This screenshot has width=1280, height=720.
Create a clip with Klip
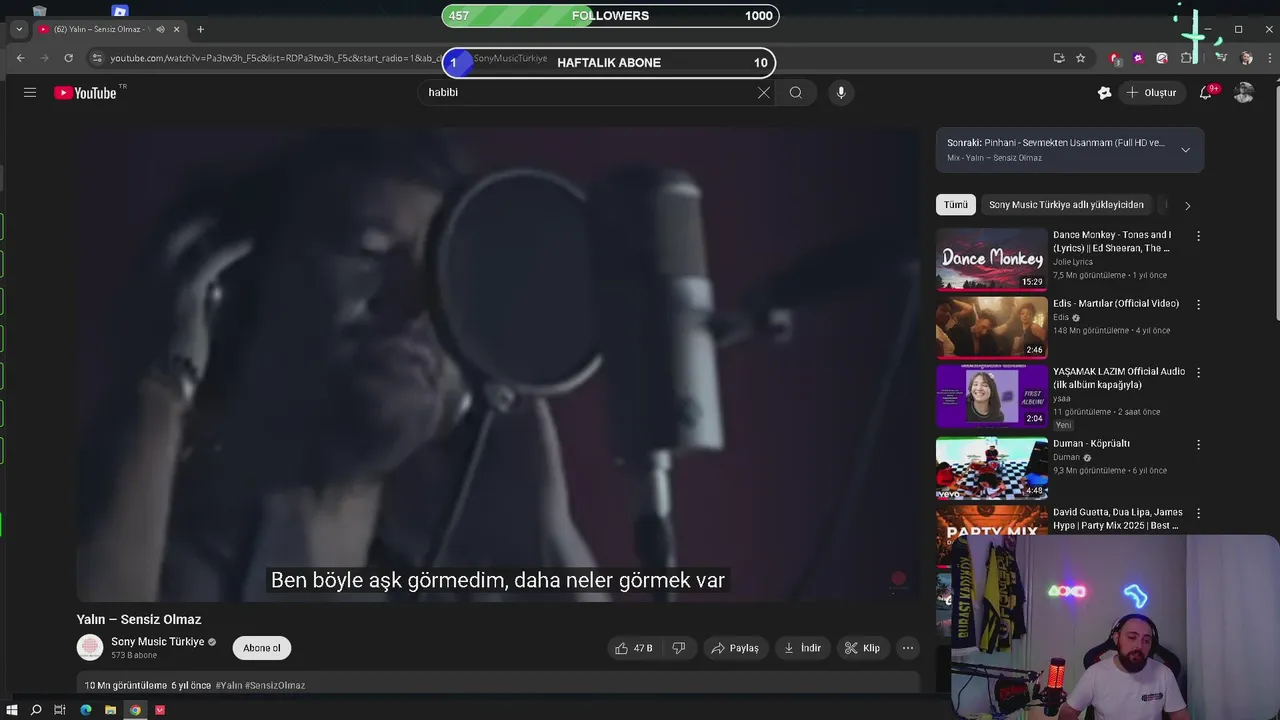[x=862, y=648]
